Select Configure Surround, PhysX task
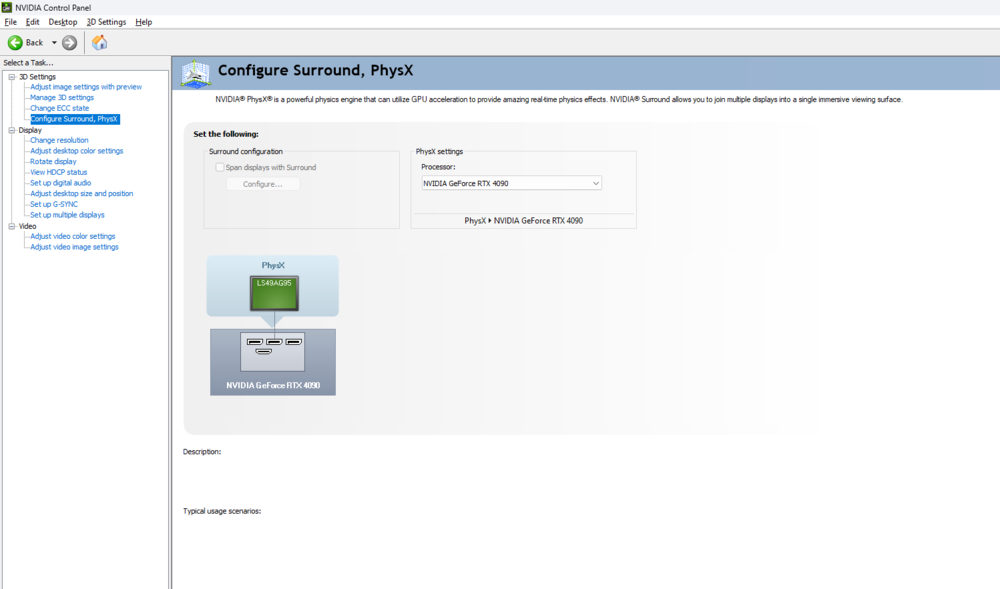This screenshot has width=1000, height=589. tap(74, 119)
